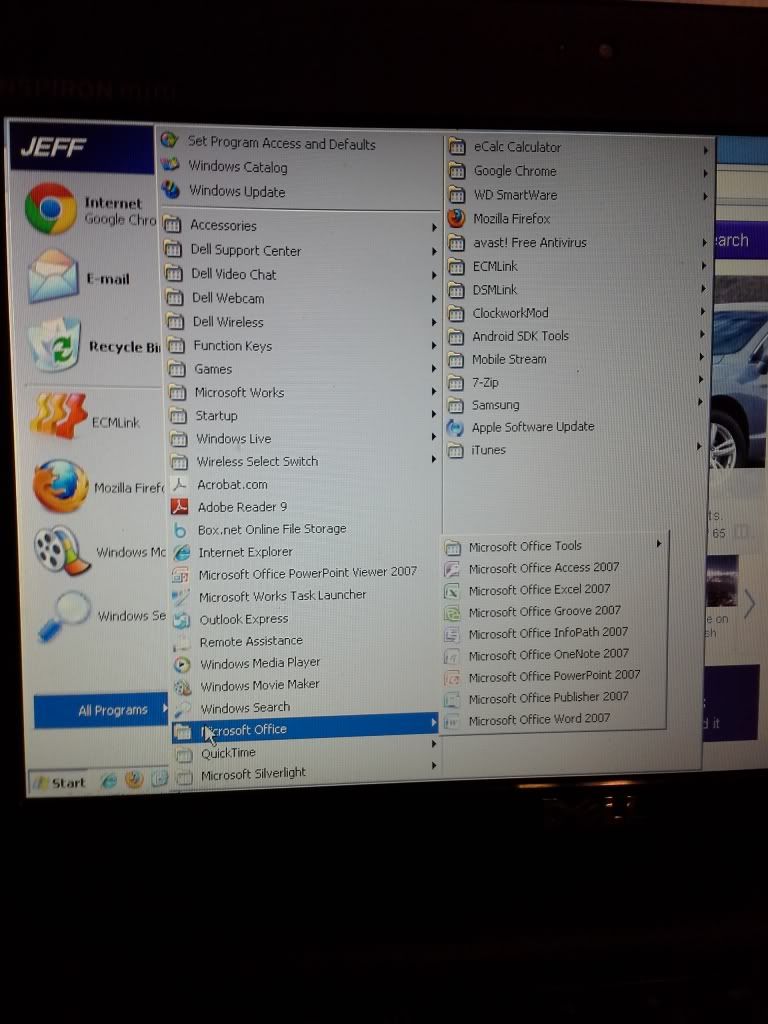Screen dimensions: 768x1024
Task: Click the Windows Catalog icon
Action: click(x=170, y=165)
